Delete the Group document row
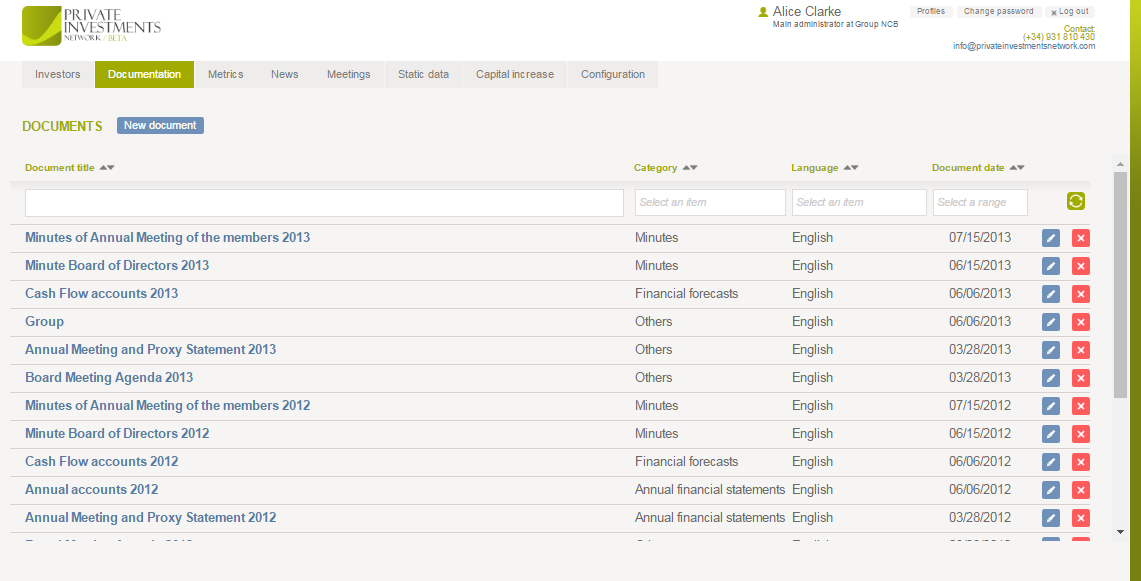Screen dimensions: 1141x581 [x=1080, y=322]
